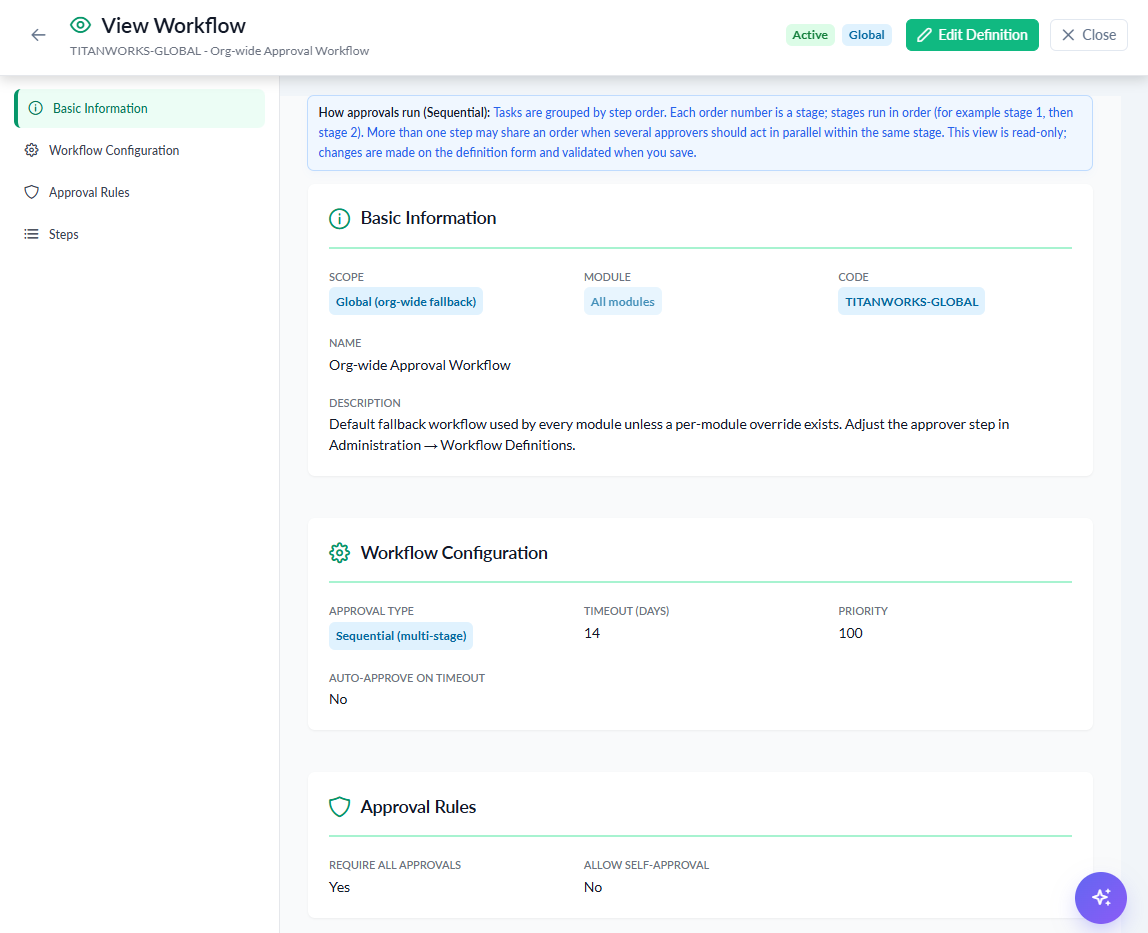Click the eye icon beside View Workflow
Screen dimensions: 1148x933
coord(81,26)
